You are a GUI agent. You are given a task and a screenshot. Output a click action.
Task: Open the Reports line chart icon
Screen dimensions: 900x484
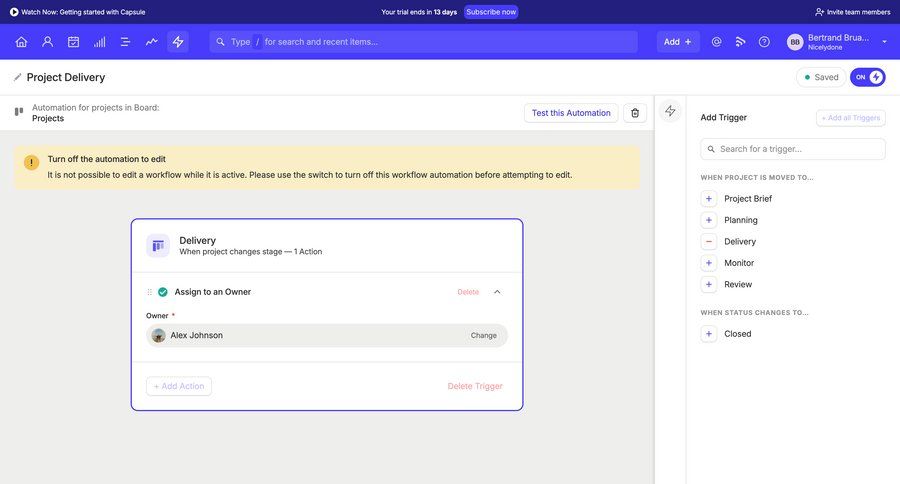point(152,42)
